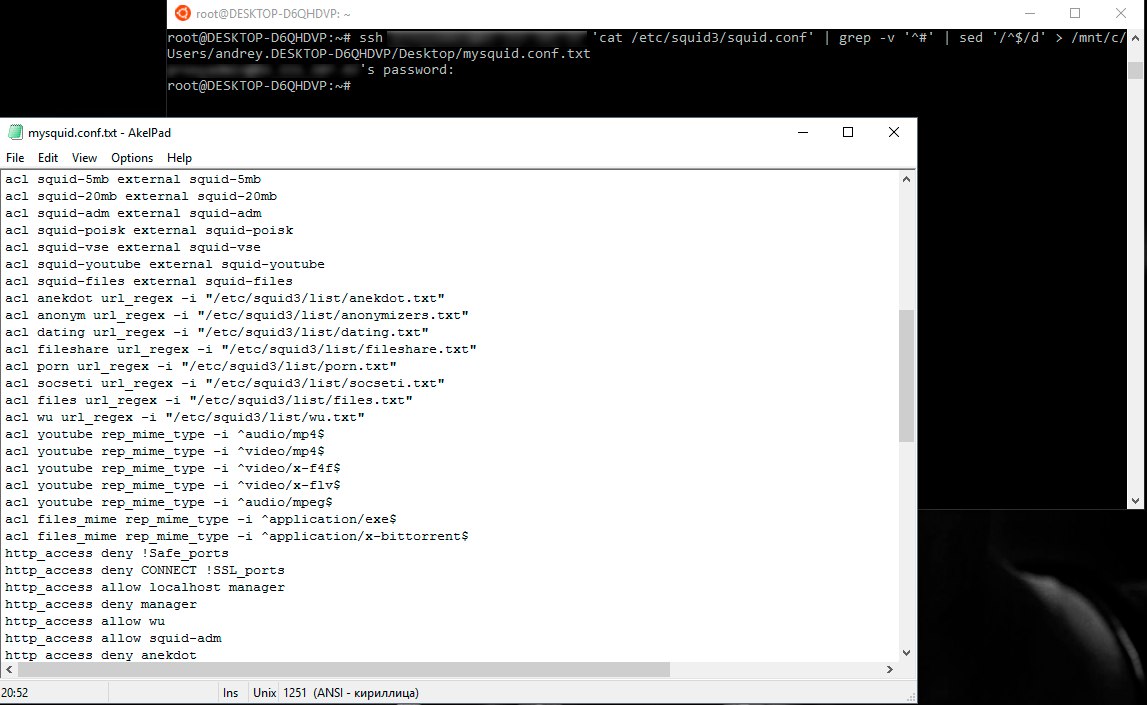Click the terminal title 'root@DESKTOP-D6QHDVP: ~'

[273, 14]
